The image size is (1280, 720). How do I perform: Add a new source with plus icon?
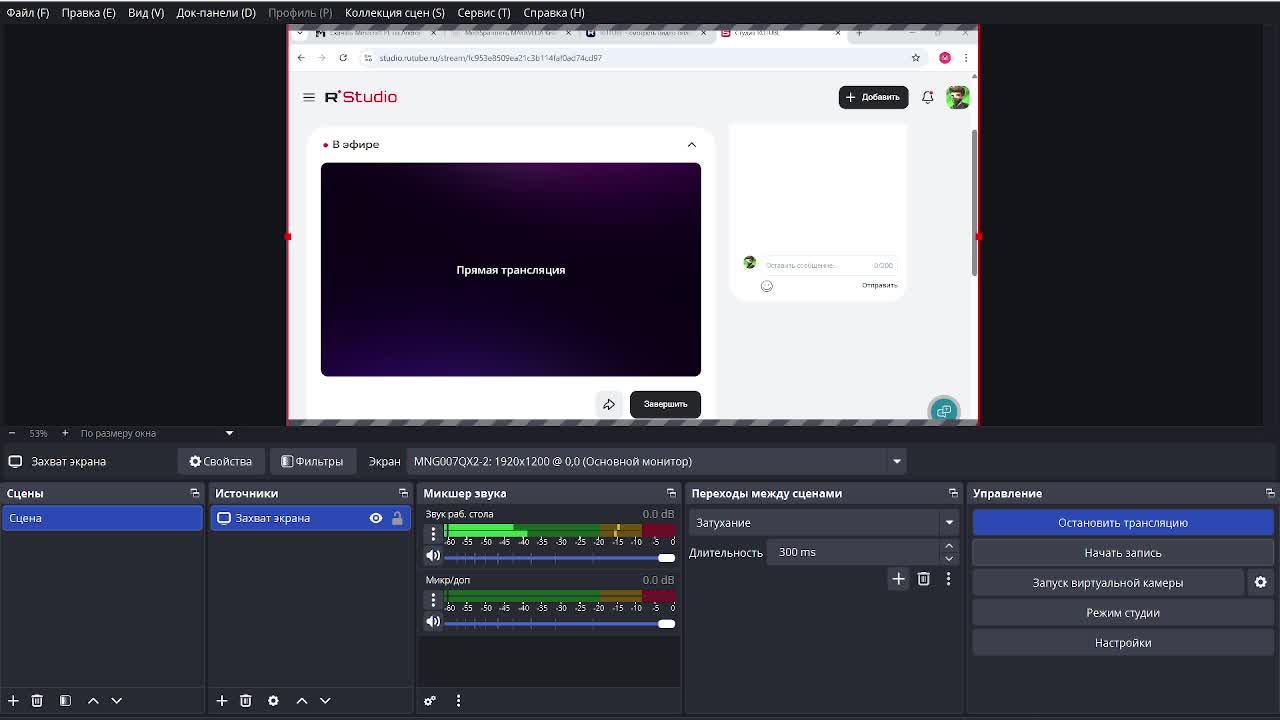click(222, 701)
